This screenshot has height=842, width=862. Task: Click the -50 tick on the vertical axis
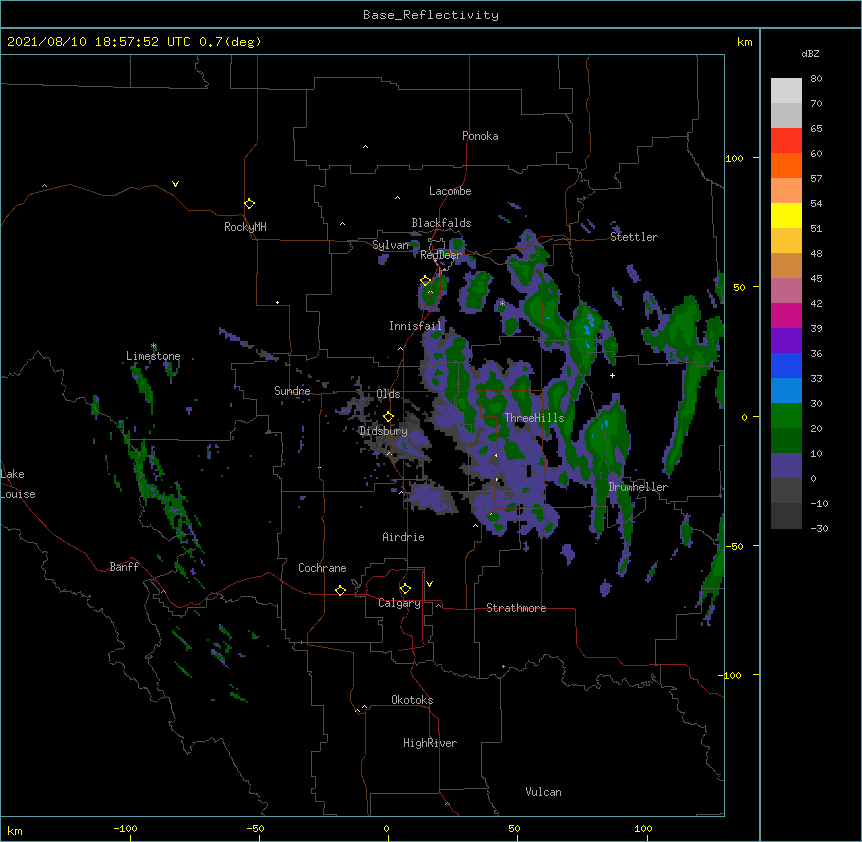(x=734, y=546)
